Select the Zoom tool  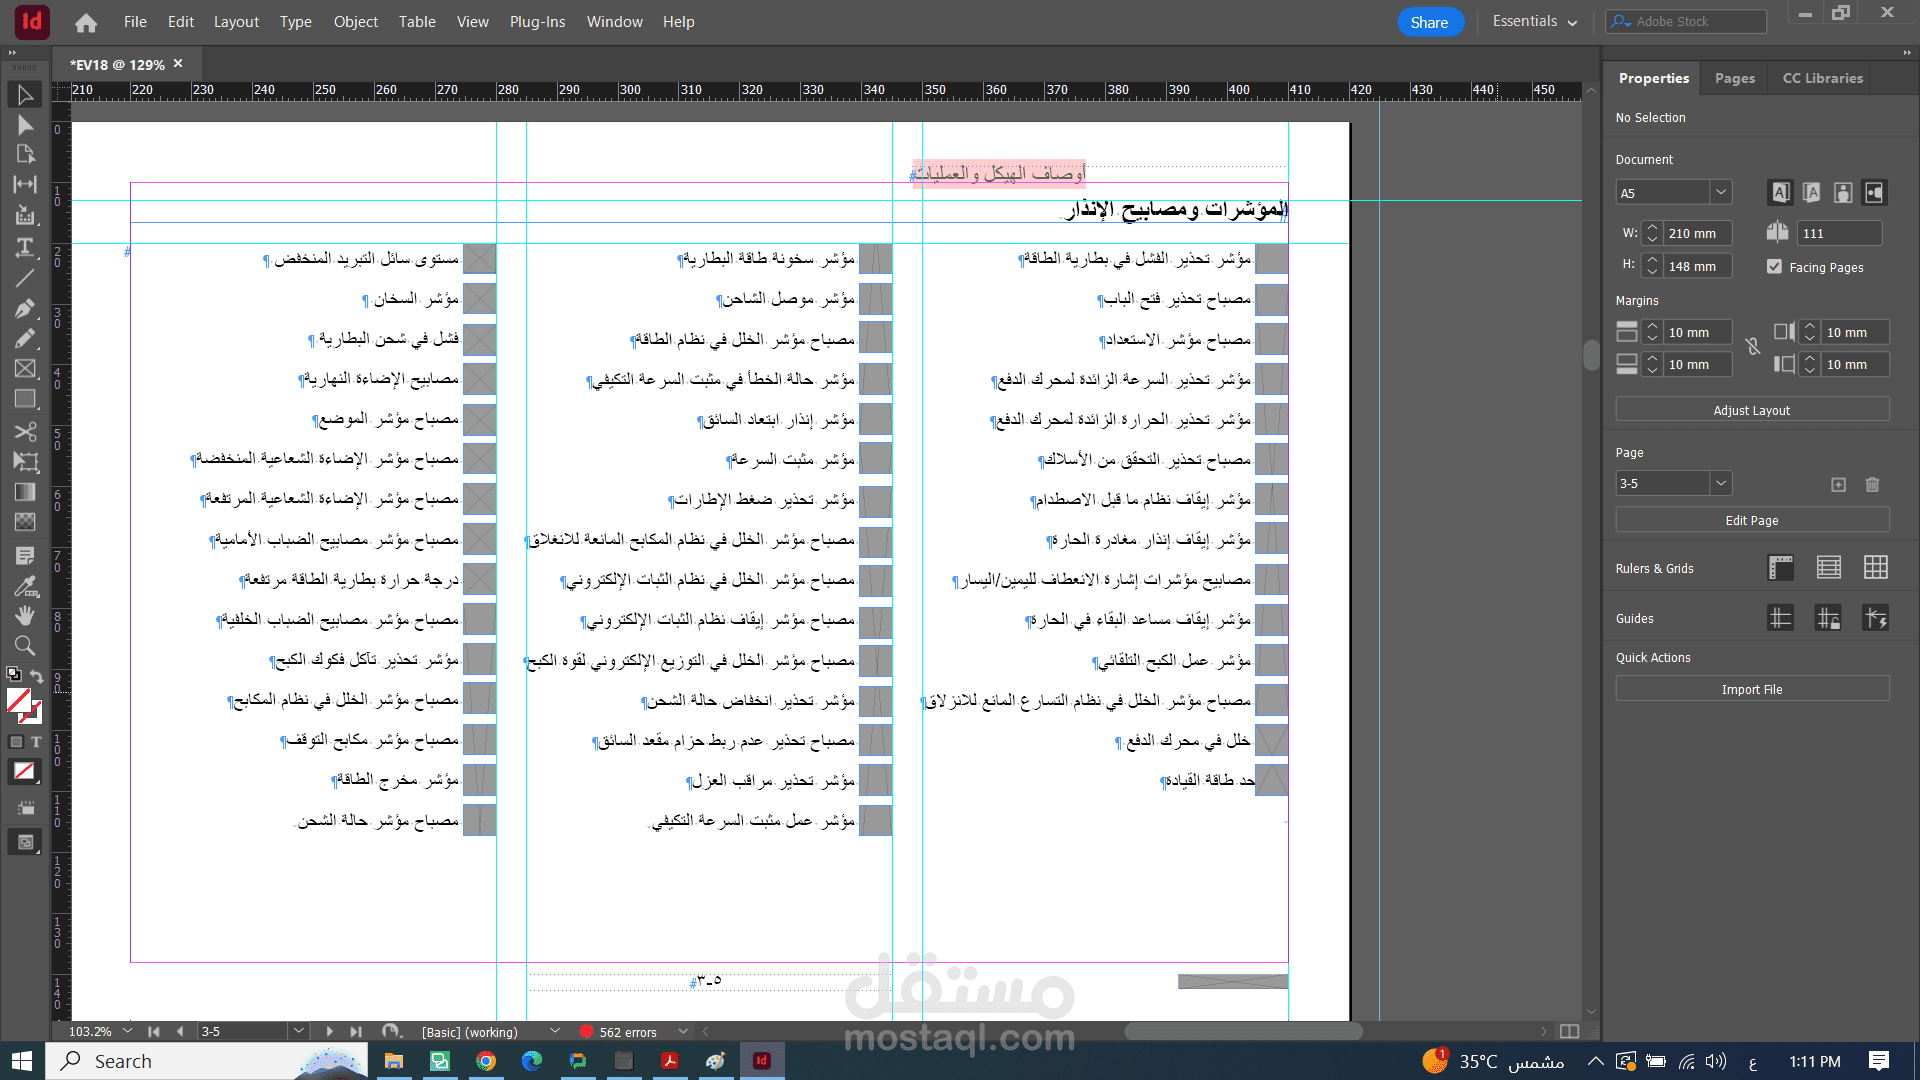click(x=25, y=645)
